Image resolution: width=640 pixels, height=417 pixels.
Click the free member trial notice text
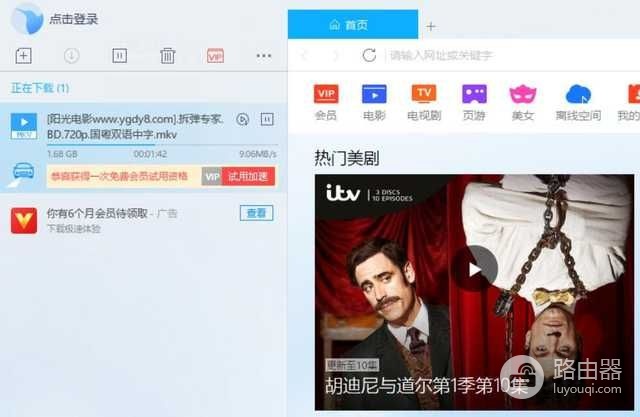point(119,176)
